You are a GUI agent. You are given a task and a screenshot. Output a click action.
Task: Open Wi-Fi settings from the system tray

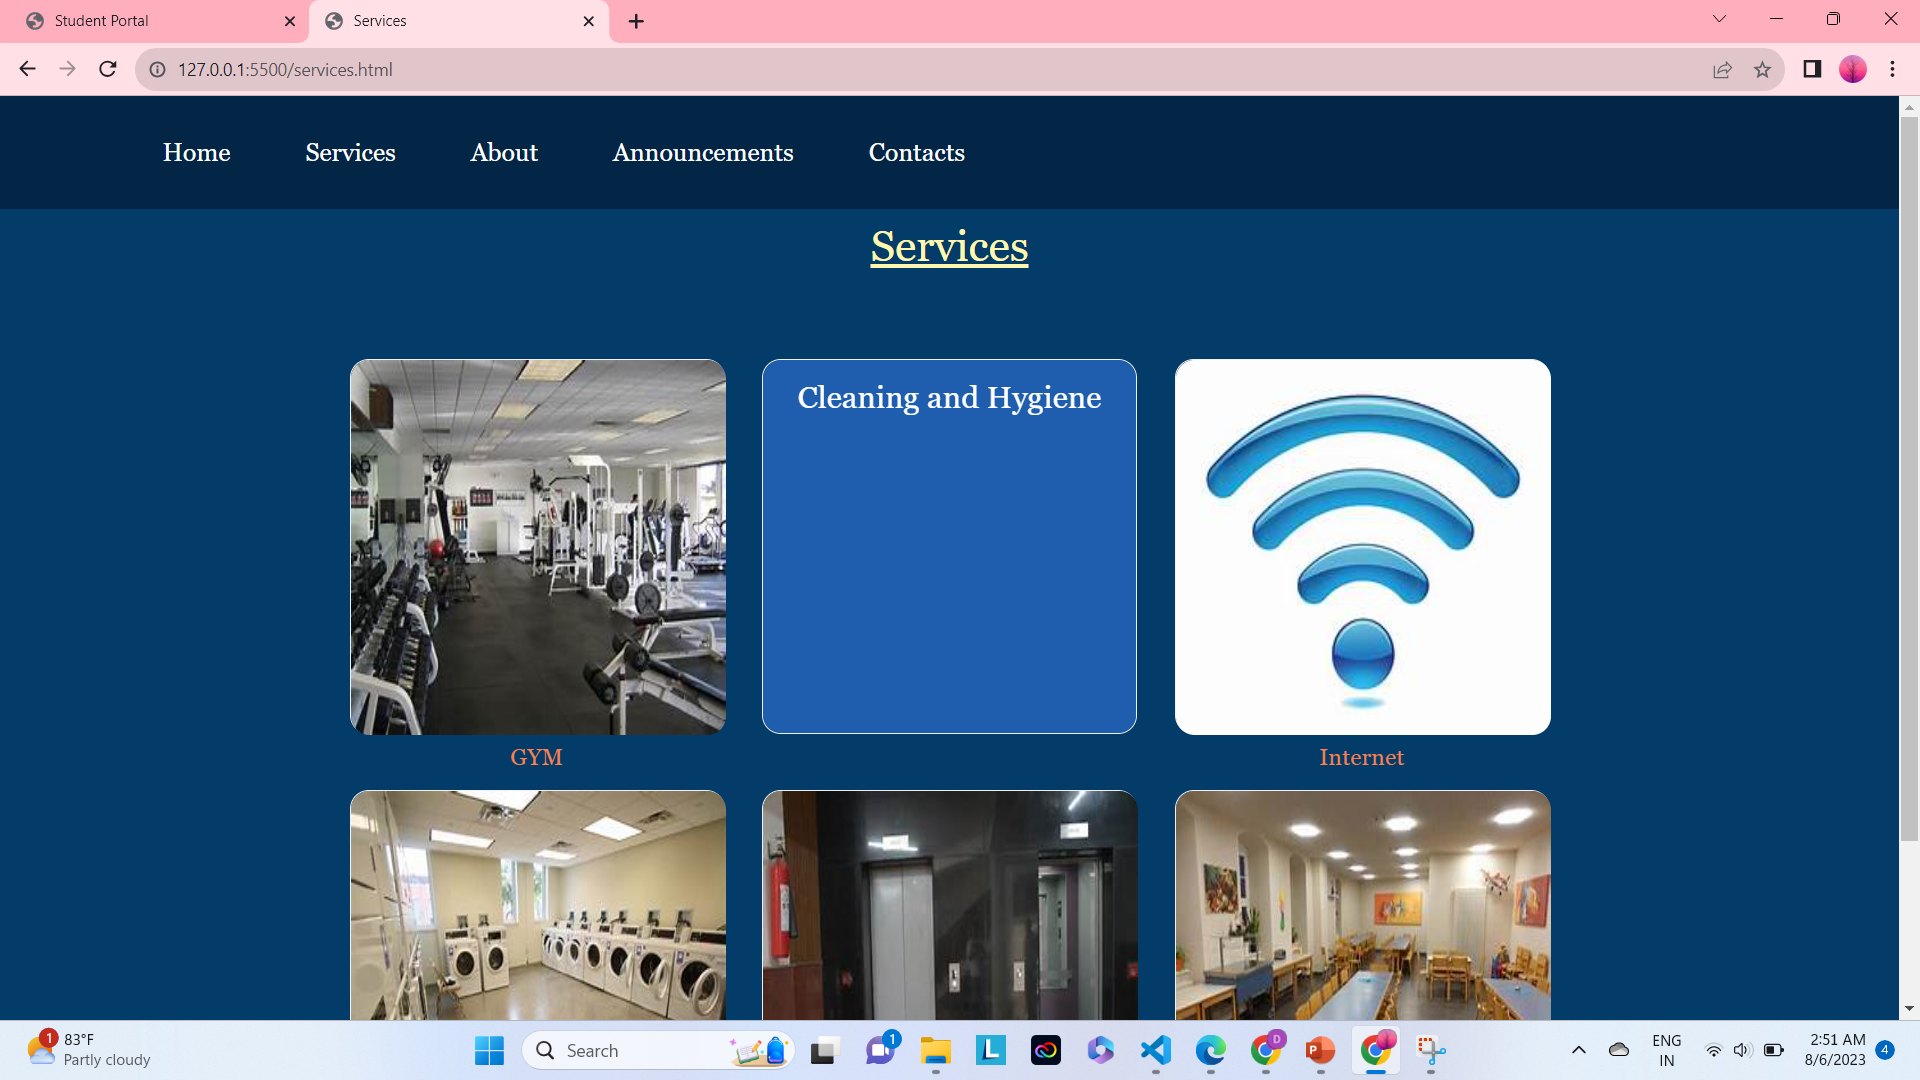(x=1714, y=1050)
